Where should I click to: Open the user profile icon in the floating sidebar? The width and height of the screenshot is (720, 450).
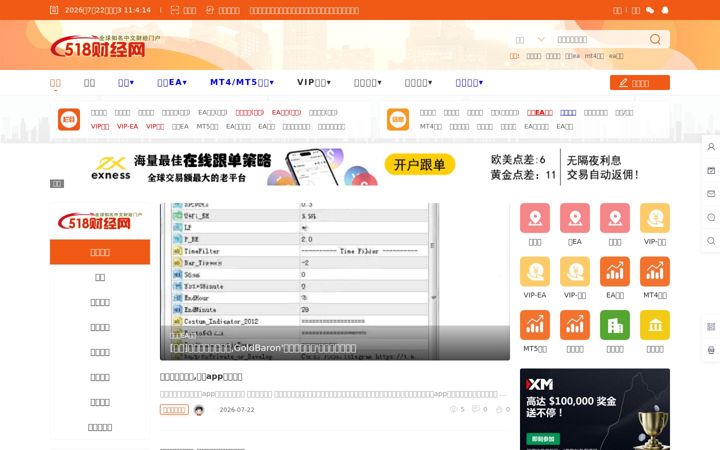pyautogui.click(x=711, y=147)
